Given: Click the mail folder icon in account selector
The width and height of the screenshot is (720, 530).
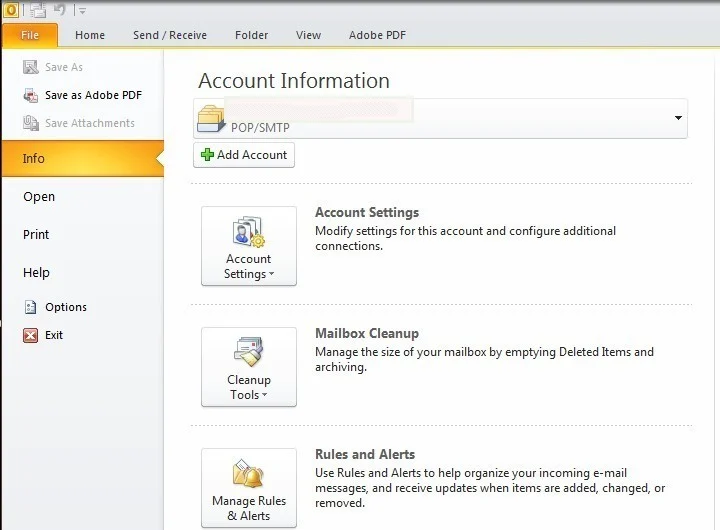Looking at the screenshot, I should click(211, 118).
